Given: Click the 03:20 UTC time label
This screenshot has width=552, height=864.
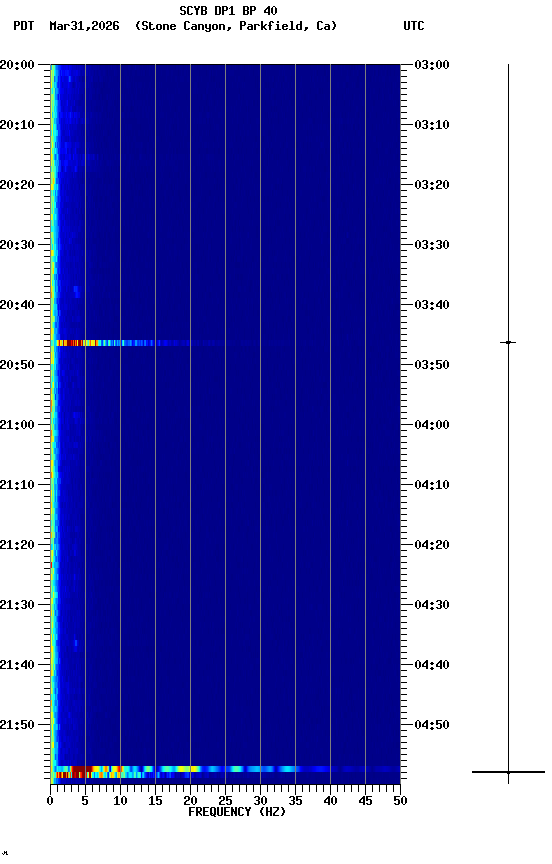Looking at the screenshot, I should coord(432,185).
